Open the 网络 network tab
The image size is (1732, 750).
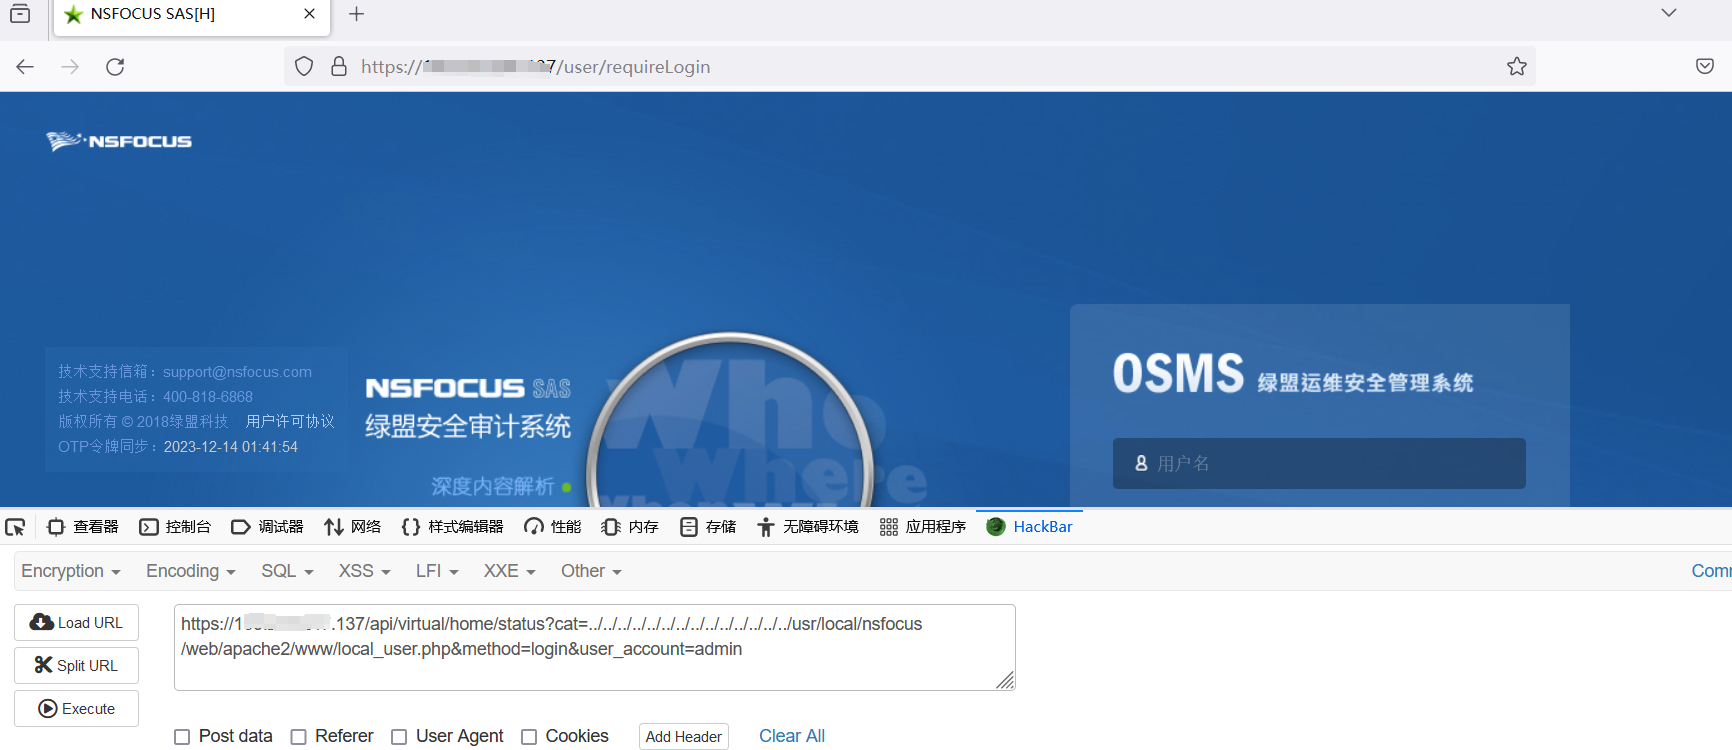[x=353, y=527]
